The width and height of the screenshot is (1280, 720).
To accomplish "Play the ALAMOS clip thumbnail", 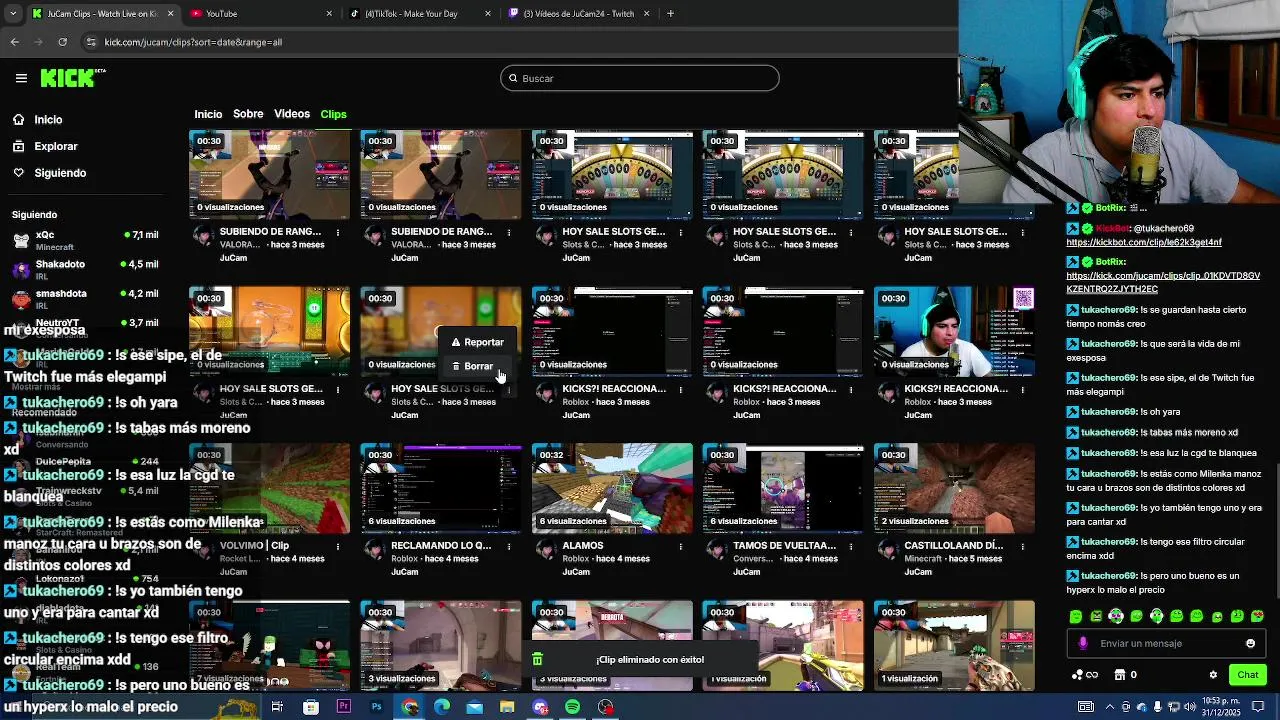I will pyautogui.click(x=612, y=486).
